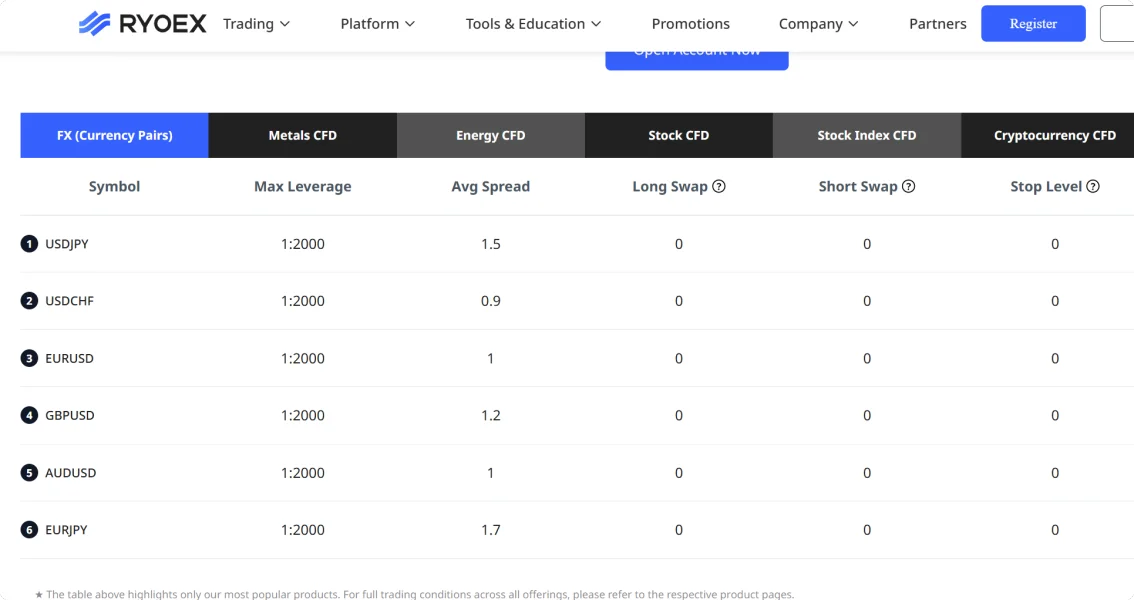Click the Long Swap column header text
Screen dimensions: 1134x600
point(670,187)
